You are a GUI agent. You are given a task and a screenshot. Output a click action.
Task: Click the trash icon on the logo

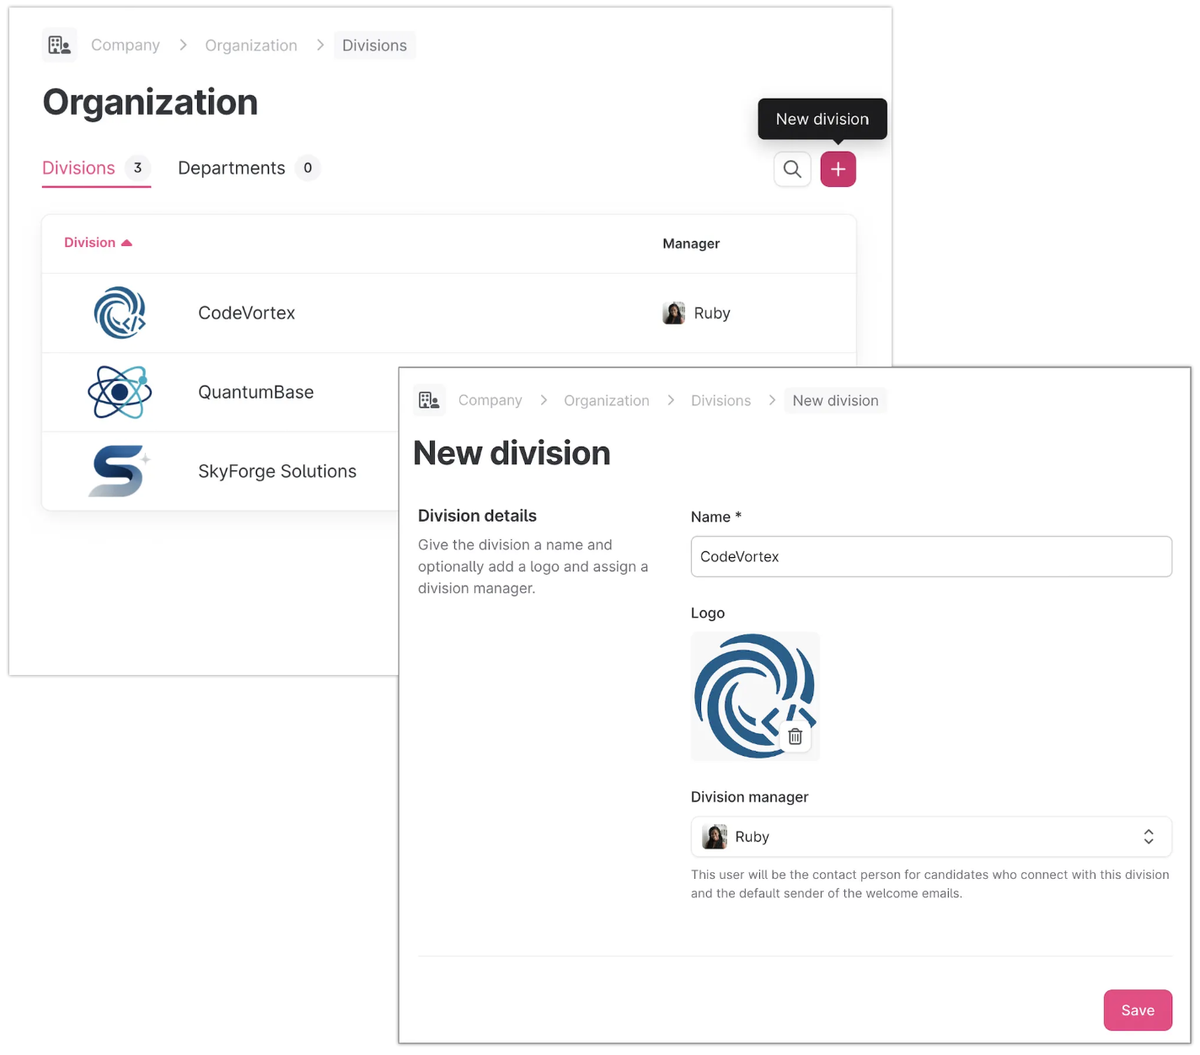pos(795,737)
